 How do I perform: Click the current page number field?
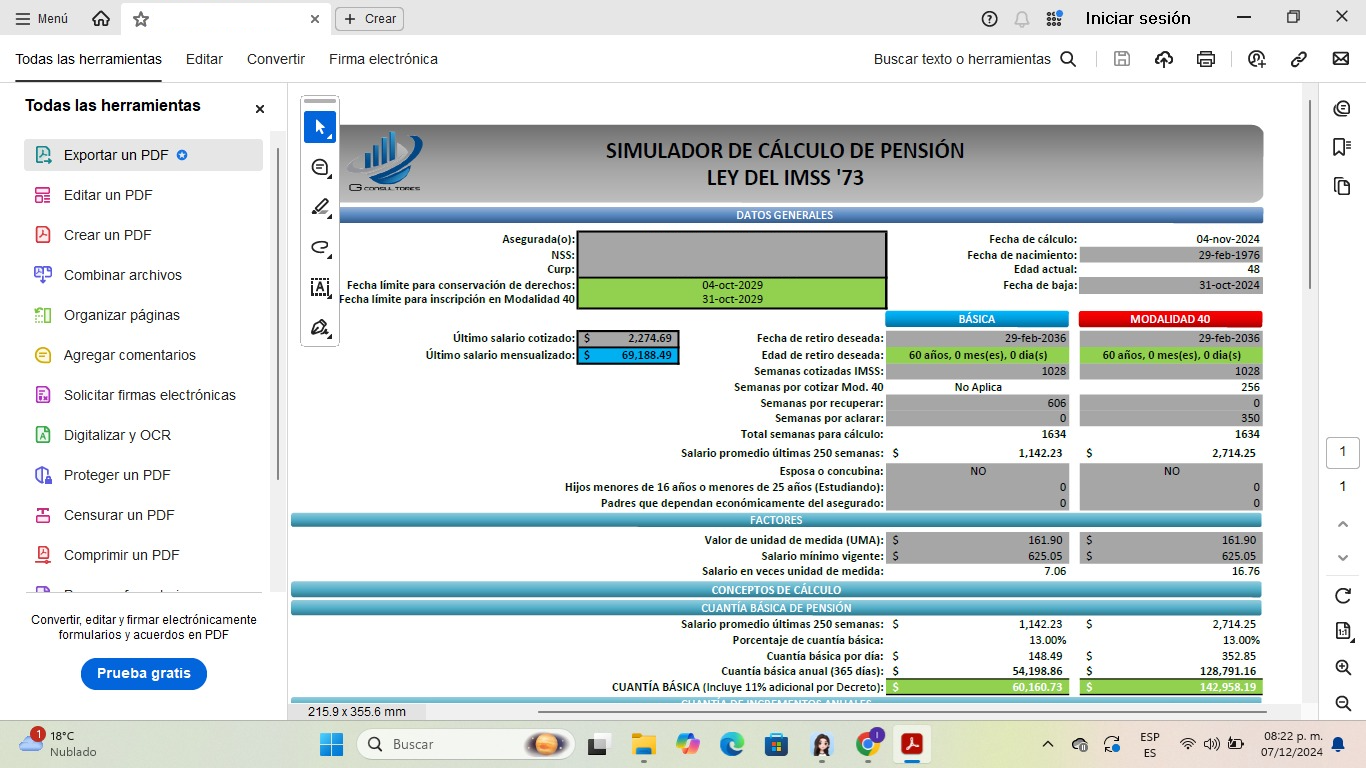point(1342,452)
